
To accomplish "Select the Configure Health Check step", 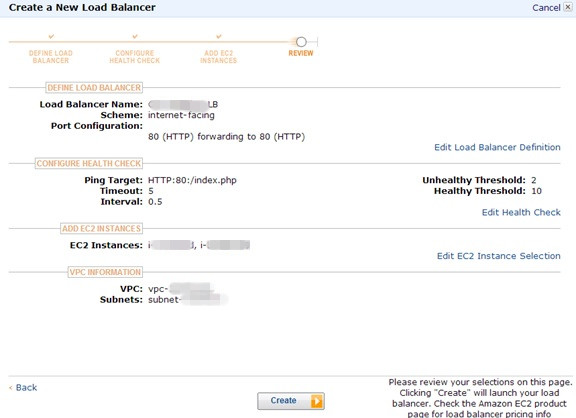I will click(x=134, y=57).
